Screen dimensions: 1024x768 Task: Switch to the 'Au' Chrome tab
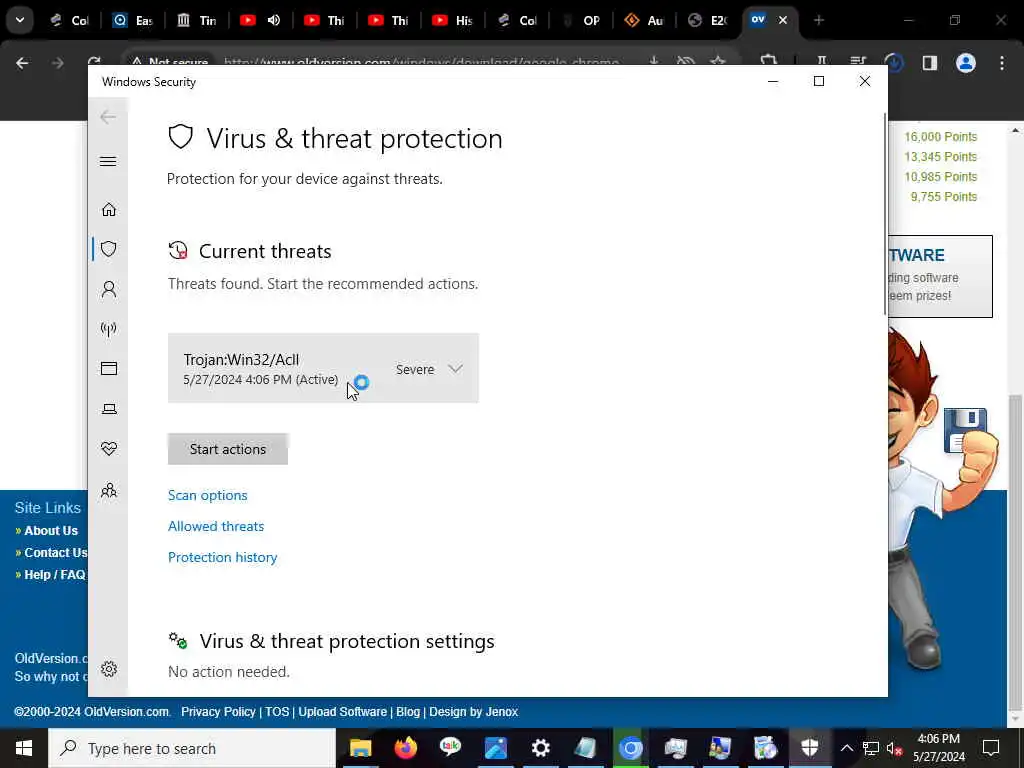tap(645, 20)
